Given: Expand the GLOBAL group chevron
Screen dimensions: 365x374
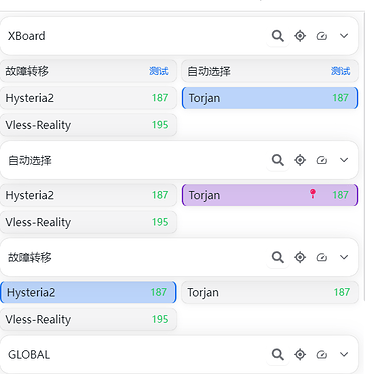Looking at the screenshot, I should point(344,354).
